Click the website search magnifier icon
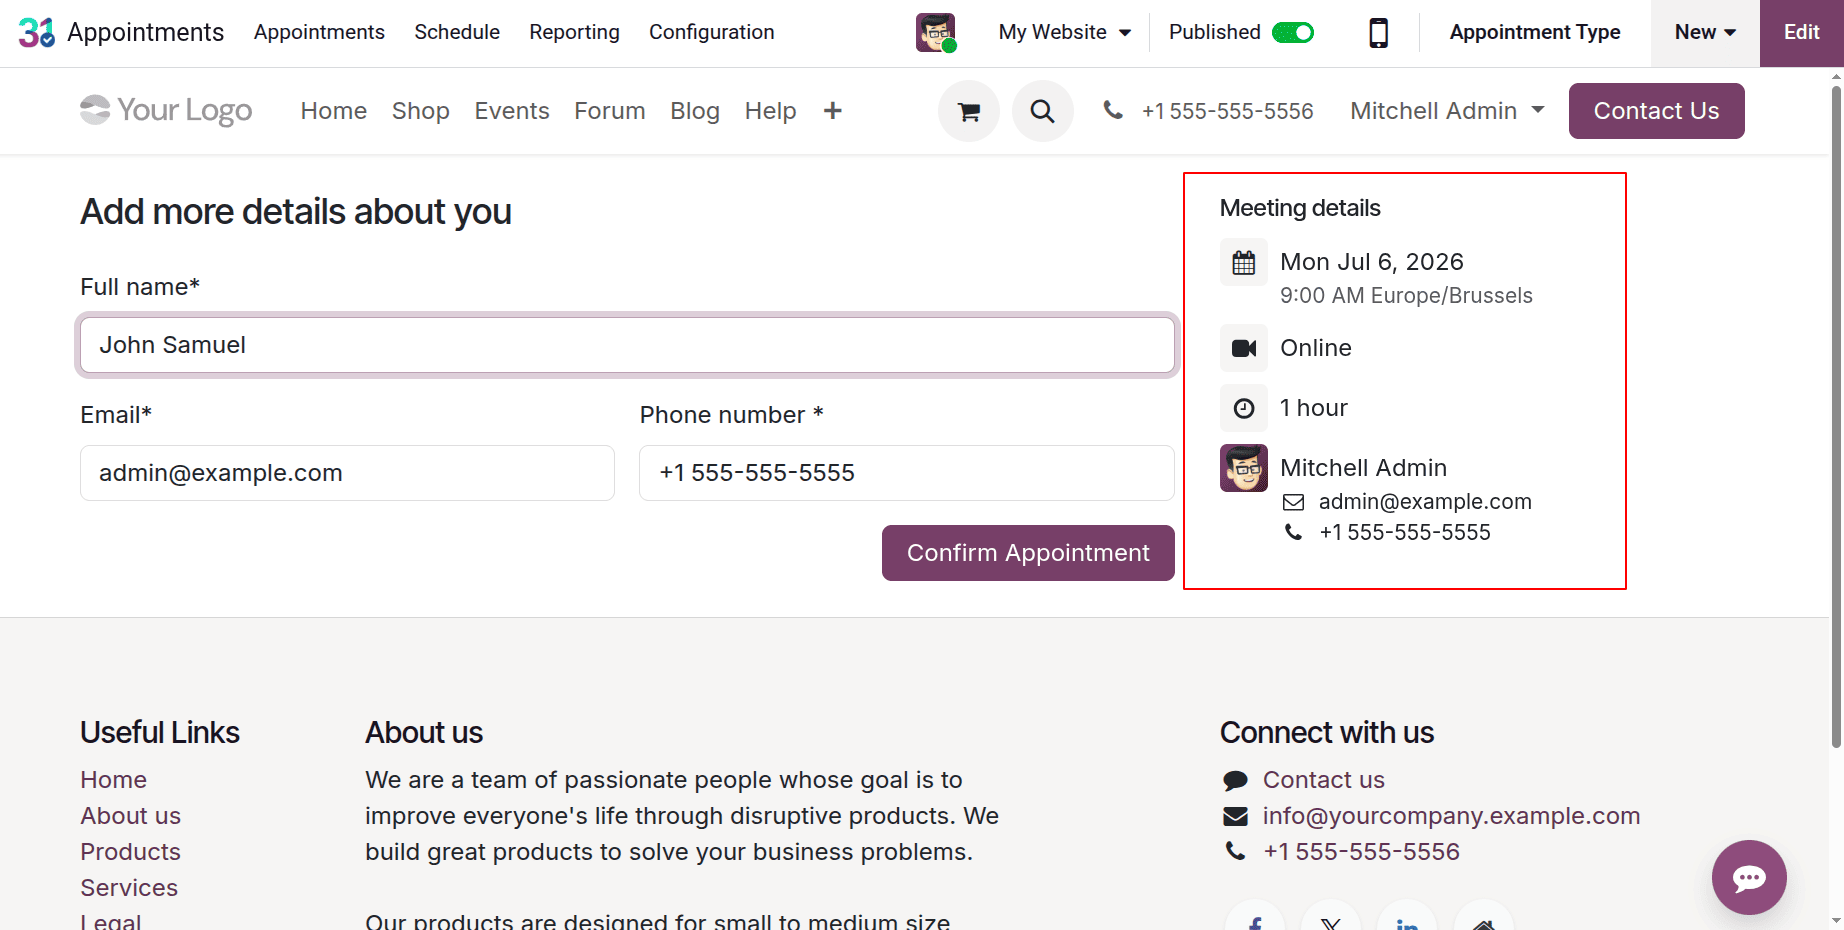This screenshot has width=1844, height=930. click(x=1042, y=111)
